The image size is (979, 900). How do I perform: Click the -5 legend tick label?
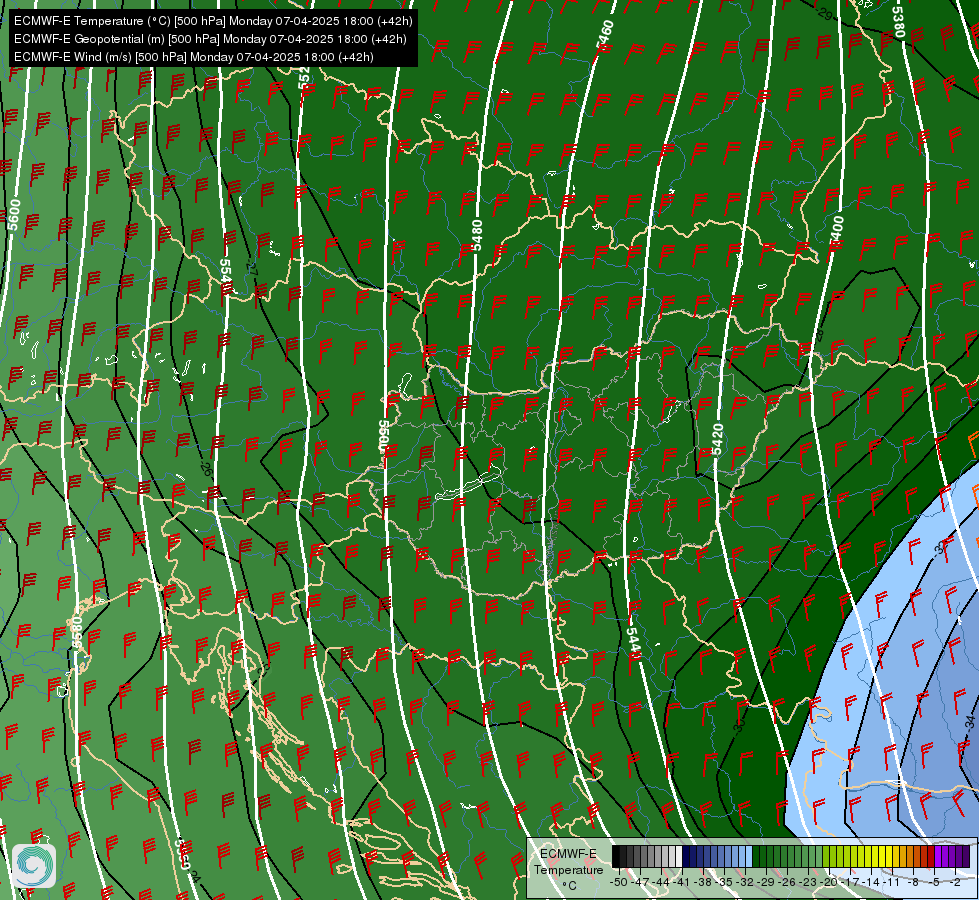[934, 882]
